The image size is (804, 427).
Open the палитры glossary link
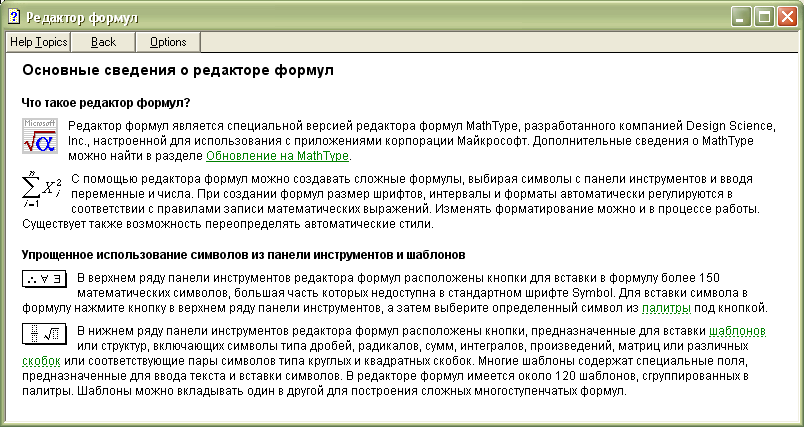point(666,308)
